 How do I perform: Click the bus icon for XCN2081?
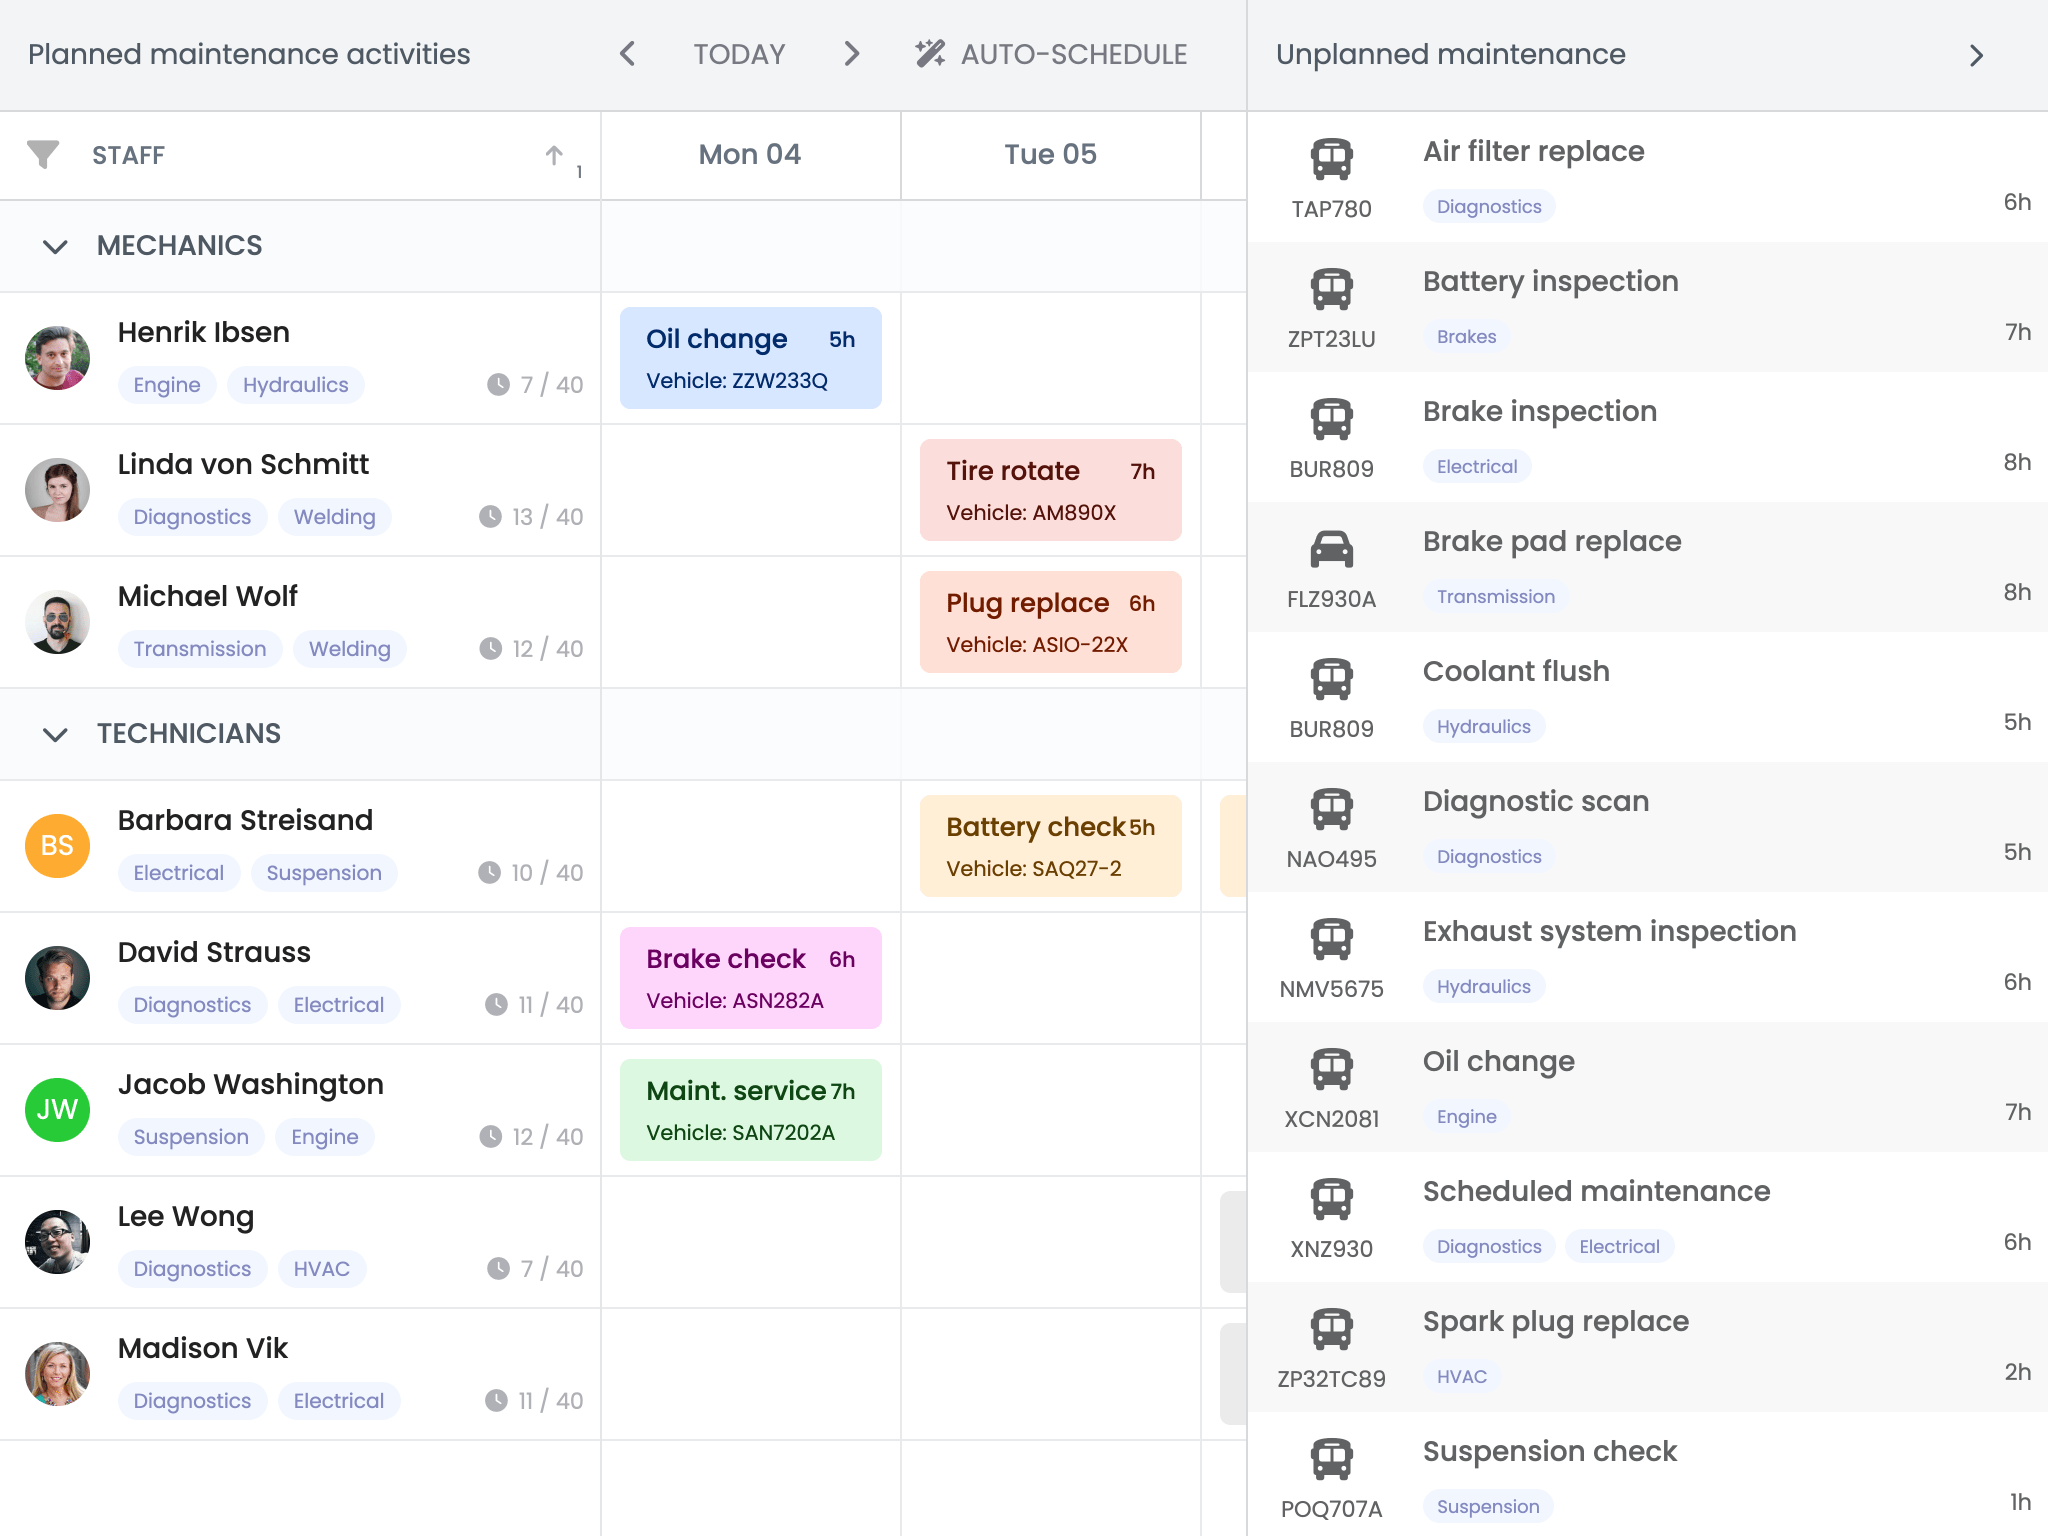(1331, 1069)
